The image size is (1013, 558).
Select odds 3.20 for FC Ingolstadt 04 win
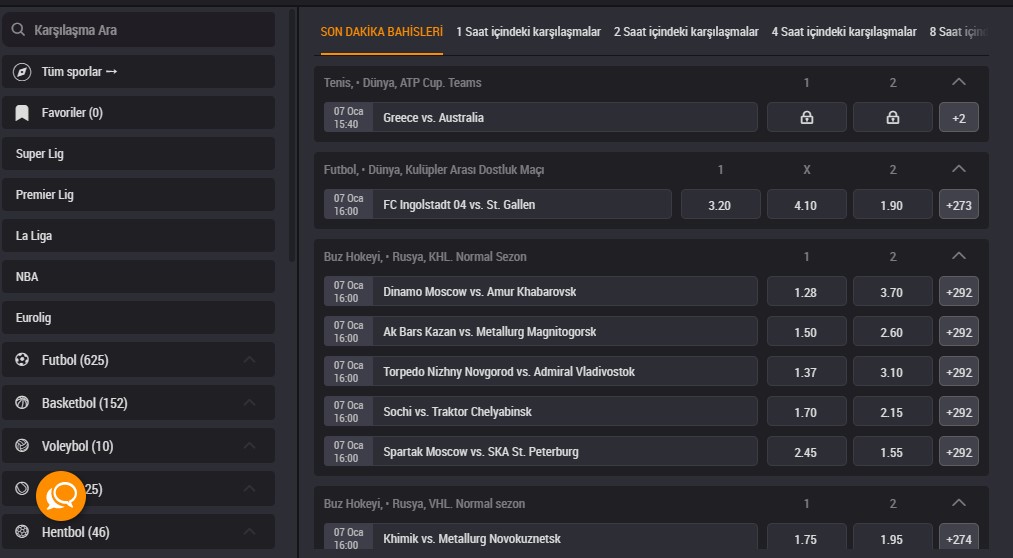(720, 205)
